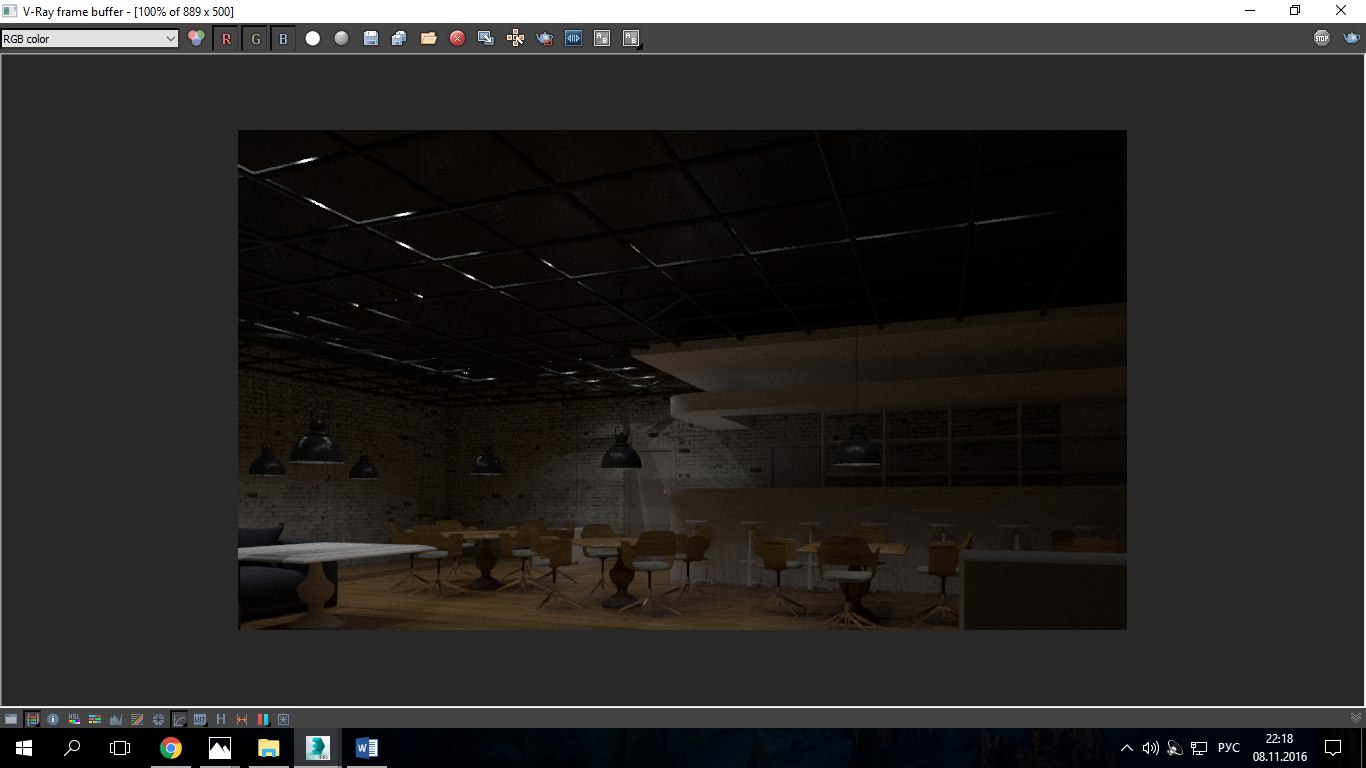
Task: Open taskbar search magnifier
Action: (72, 748)
